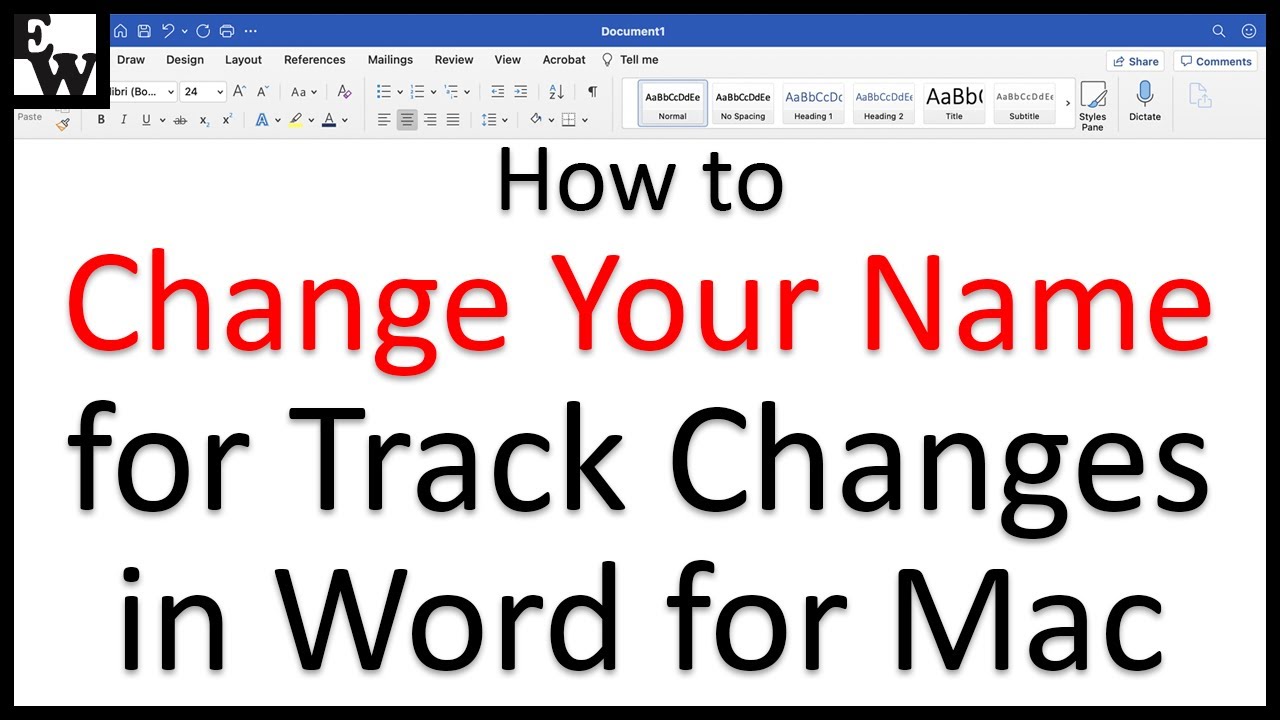Redo with the circular arrow icon
1280x720 pixels.
[204, 31]
